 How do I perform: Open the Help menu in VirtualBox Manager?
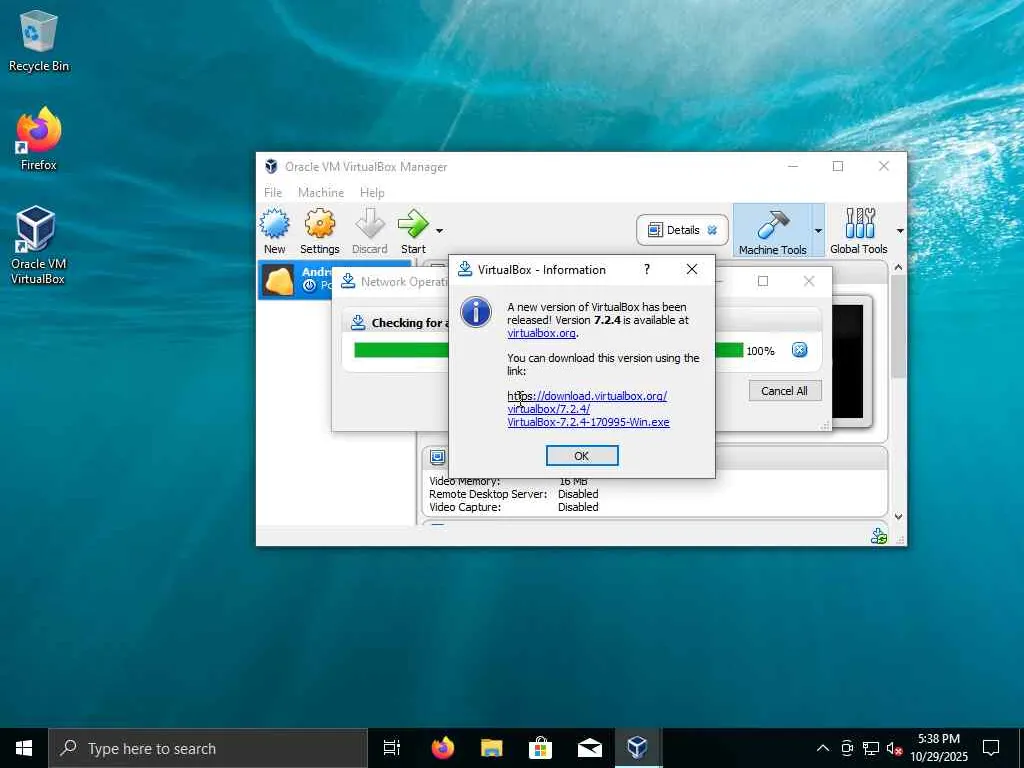coord(372,193)
